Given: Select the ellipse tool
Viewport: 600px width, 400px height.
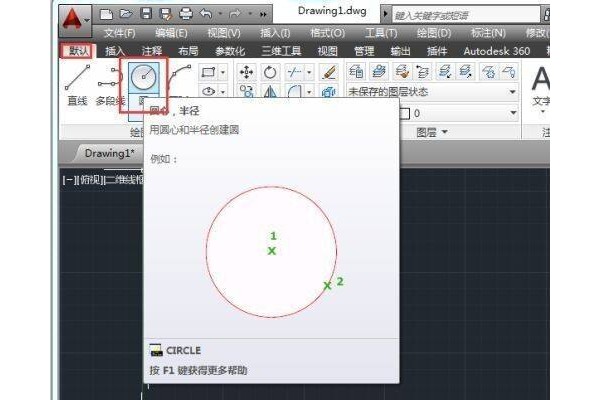Looking at the screenshot, I should [209, 91].
